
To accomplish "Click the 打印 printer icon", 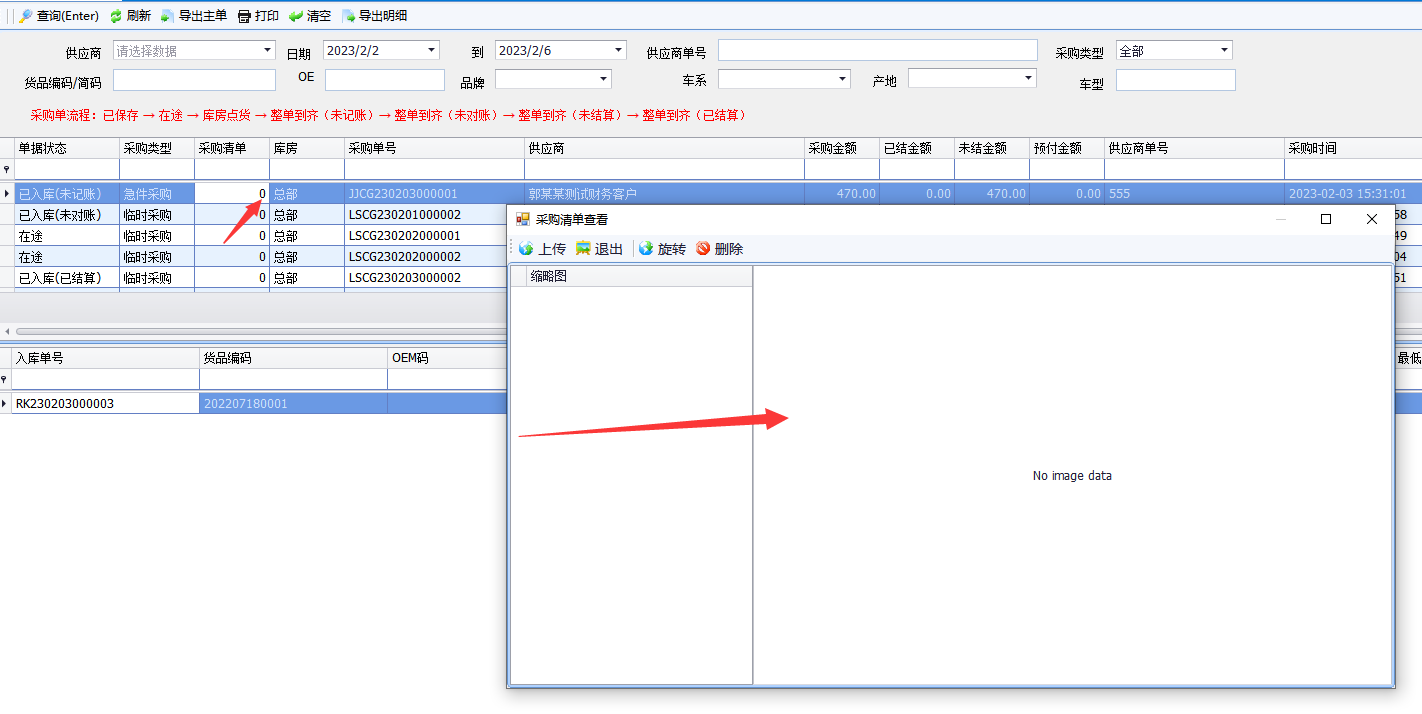I will [244, 16].
